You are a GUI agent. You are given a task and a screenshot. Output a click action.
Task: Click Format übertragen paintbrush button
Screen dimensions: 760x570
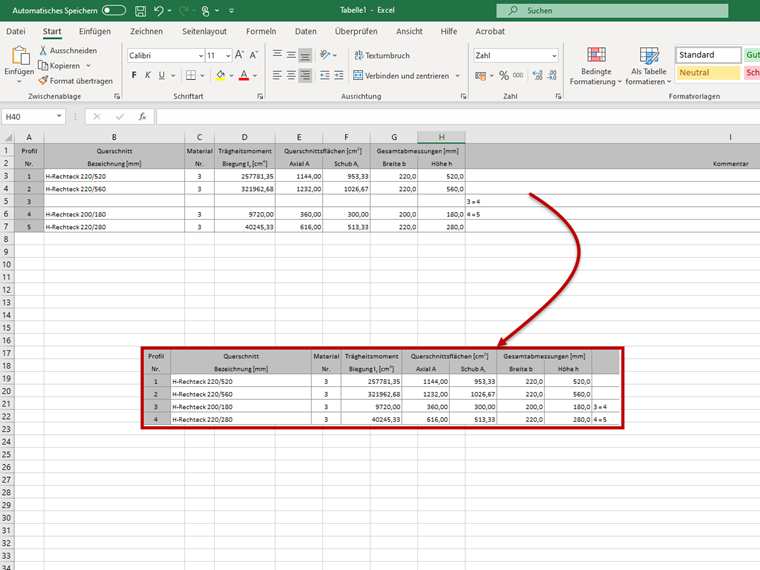pyautogui.click(x=76, y=80)
